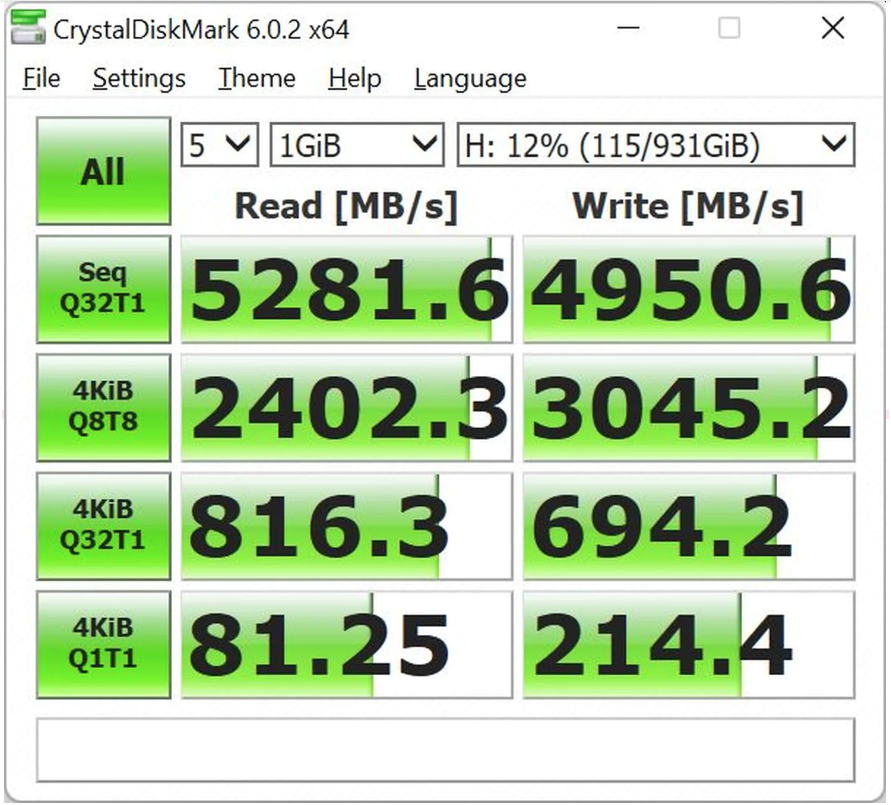The image size is (891, 805).
Task: Click the empty comment text field at bottom
Action: [445, 750]
